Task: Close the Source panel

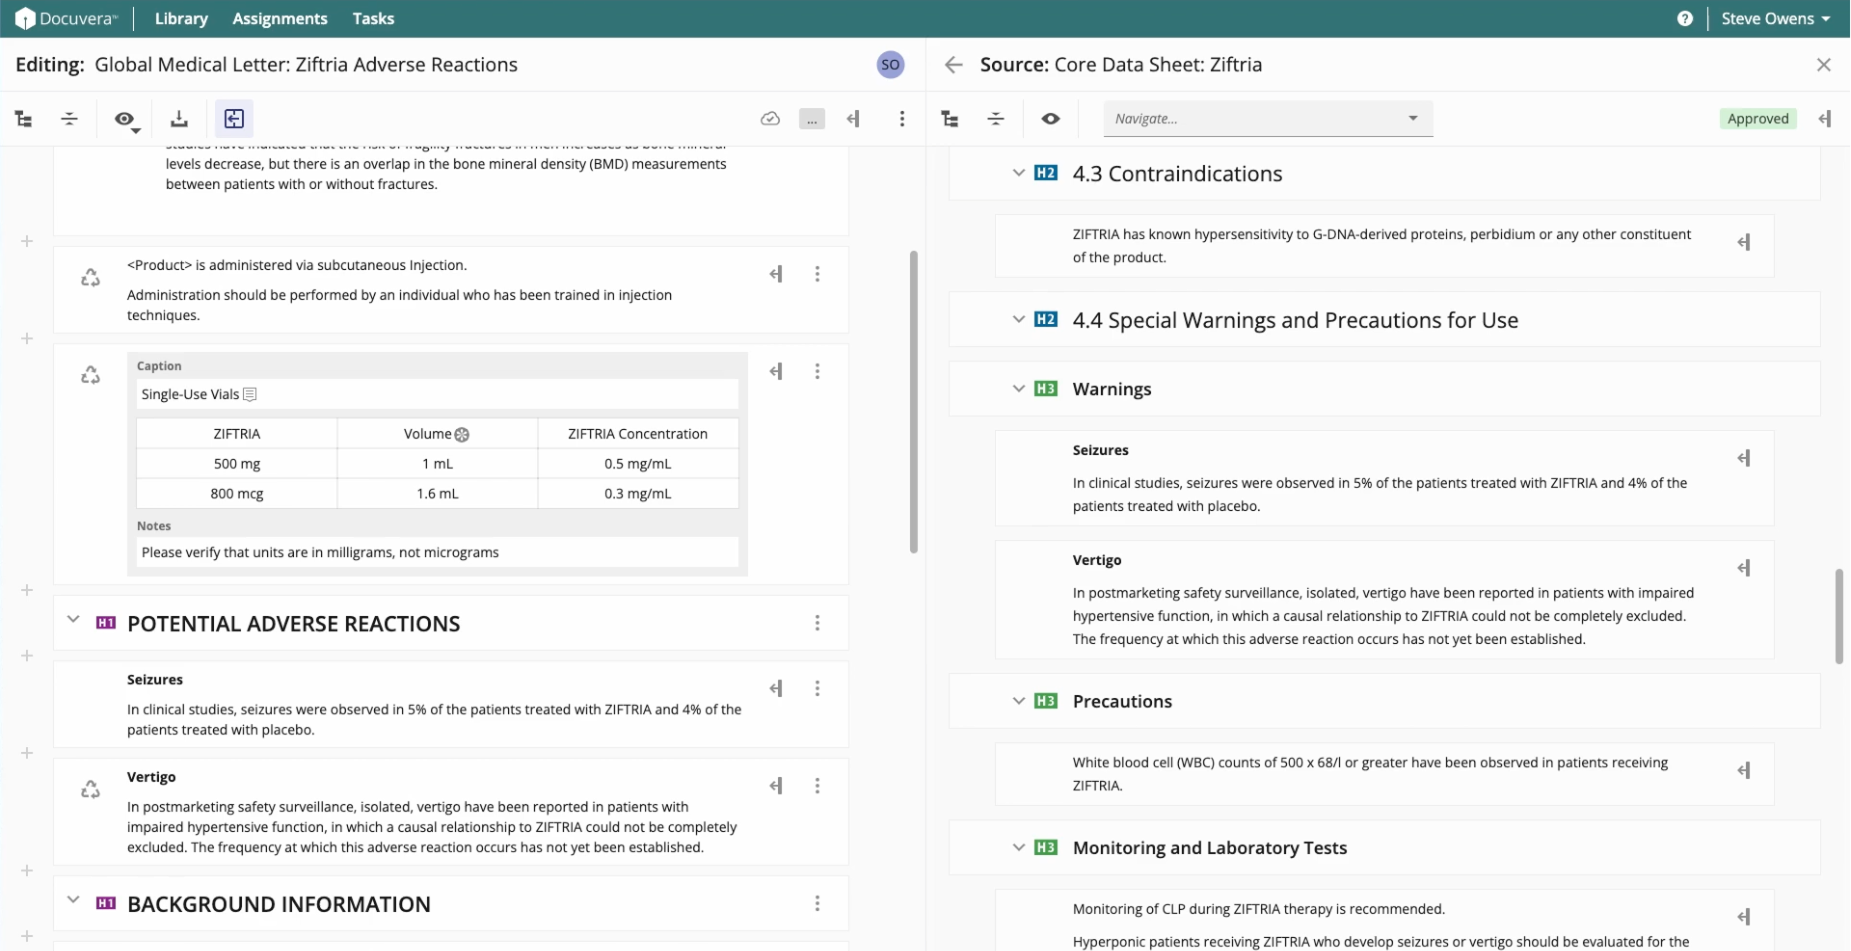Action: (1824, 65)
